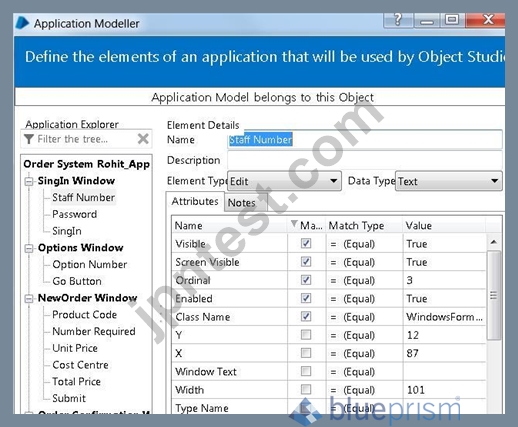Collapse the SingIn Window tree node
Screen dimensions: 518x427
pyautogui.click(x=29, y=182)
